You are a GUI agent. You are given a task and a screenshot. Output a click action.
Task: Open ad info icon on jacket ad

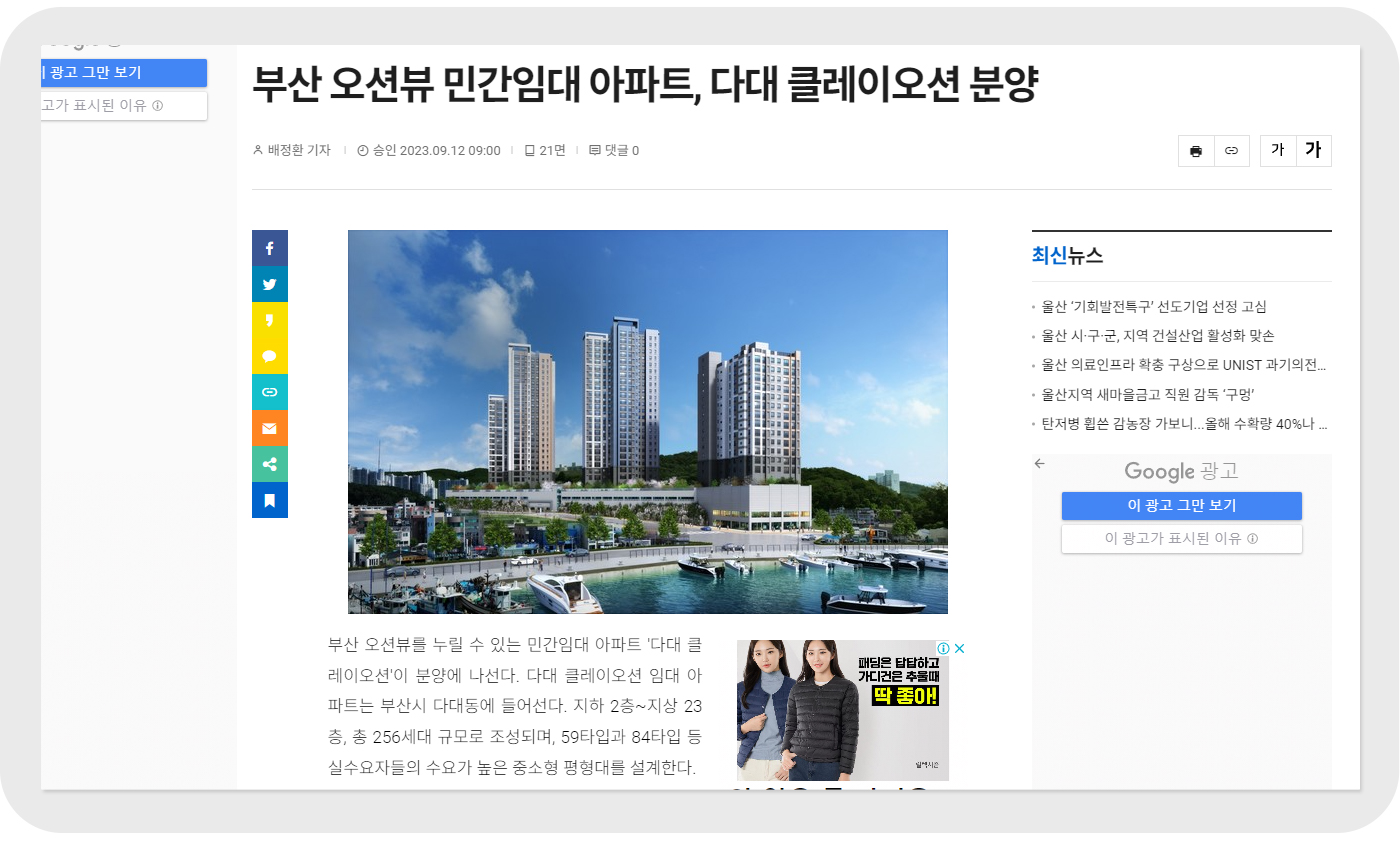pos(944,648)
